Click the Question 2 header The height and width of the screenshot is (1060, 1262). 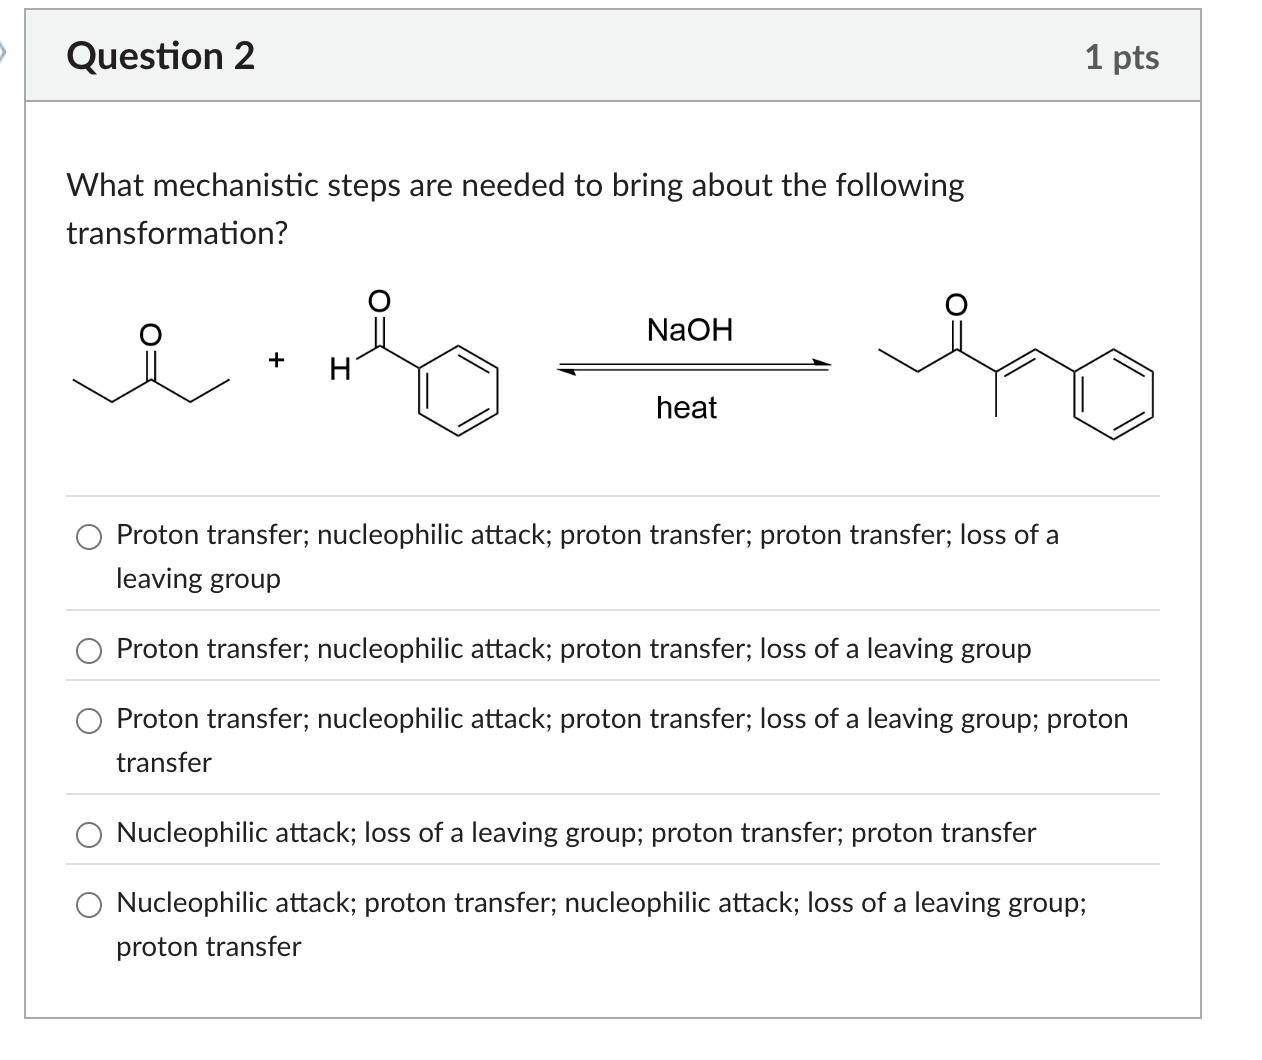[160, 57]
